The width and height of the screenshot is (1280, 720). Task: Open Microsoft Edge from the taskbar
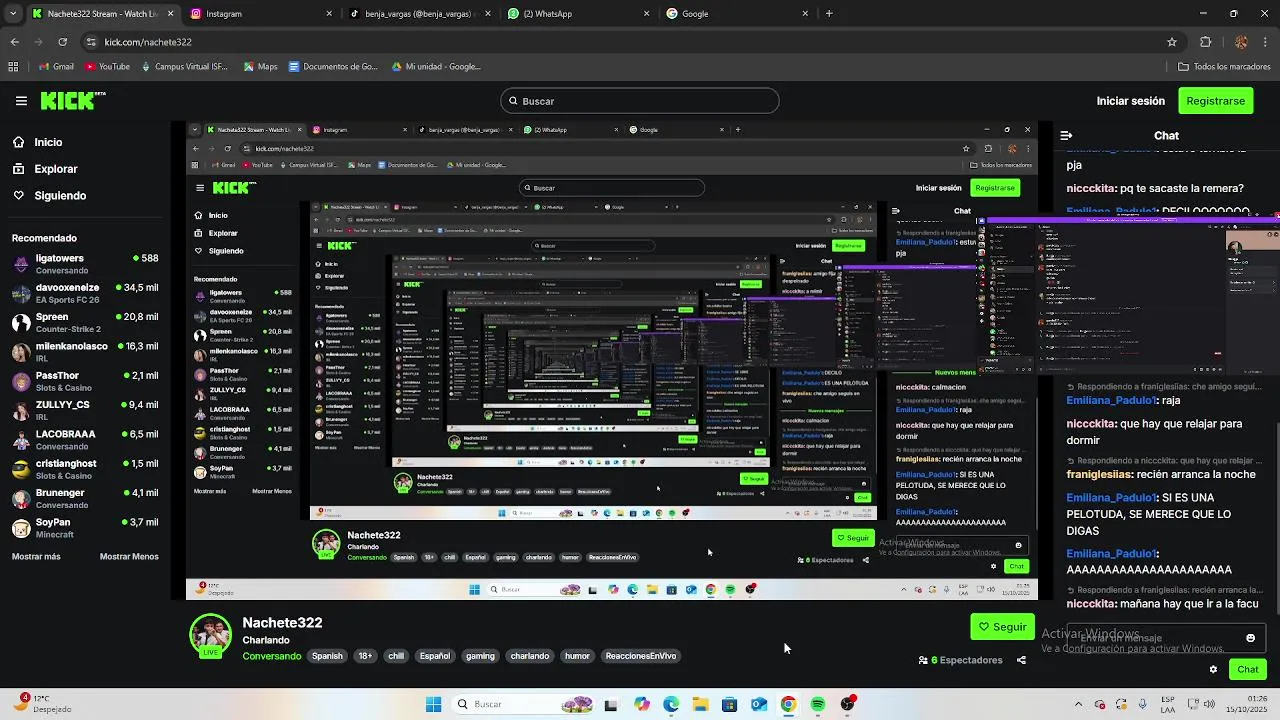click(x=671, y=705)
